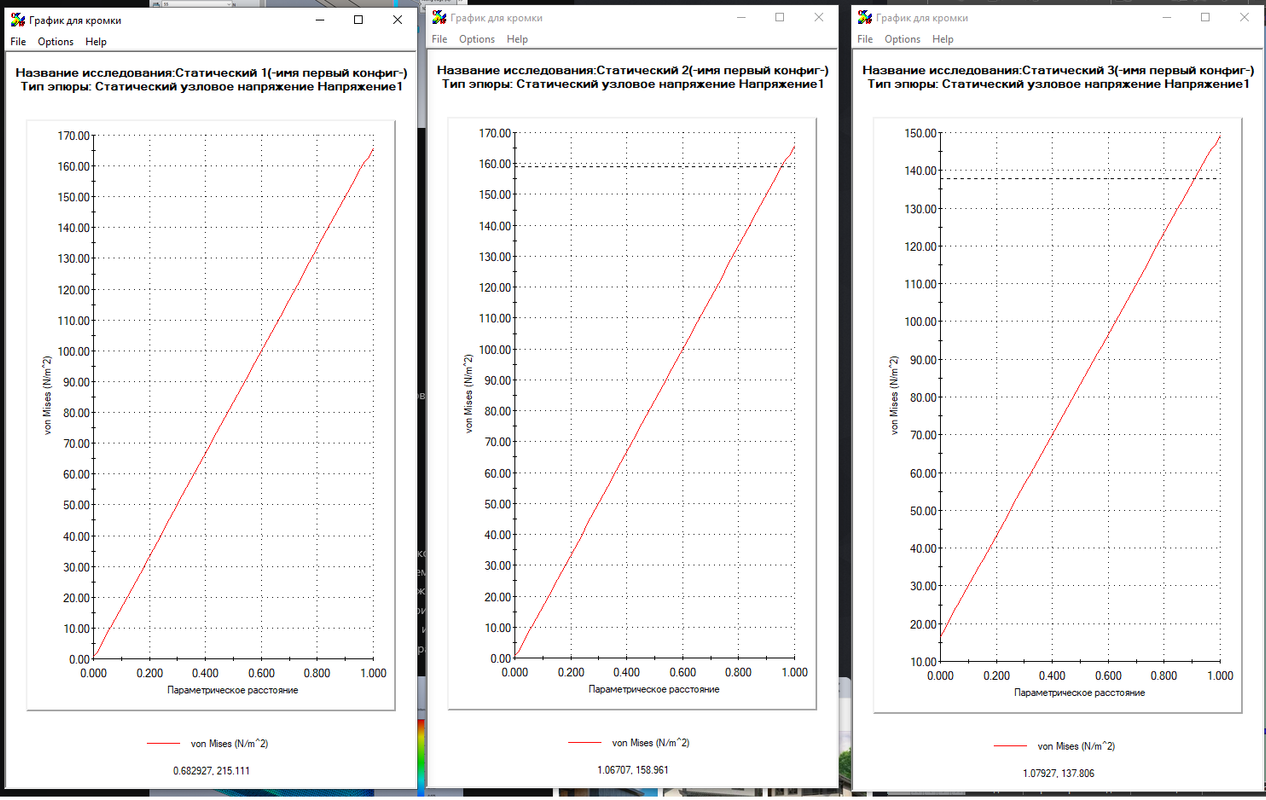Click 100.00 tick label in left graph

pos(76,351)
